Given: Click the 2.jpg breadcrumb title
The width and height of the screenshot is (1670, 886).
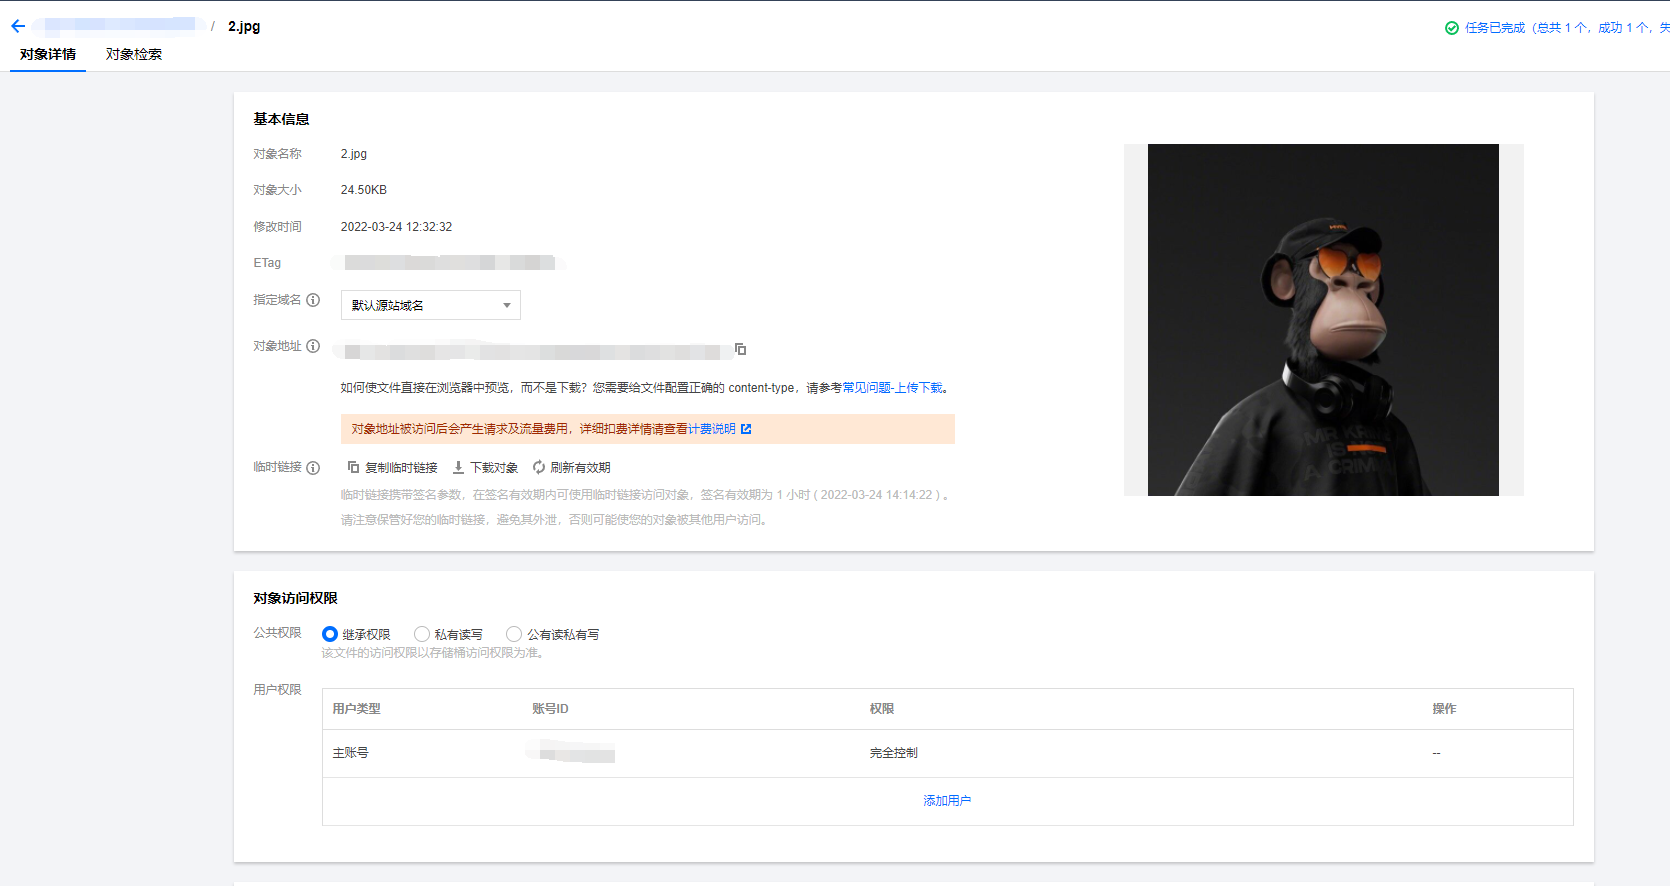Looking at the screenshot, I should [244, 27].
